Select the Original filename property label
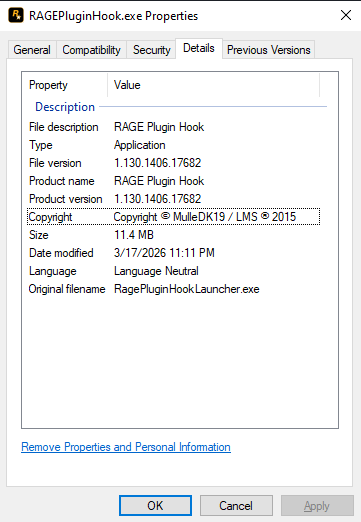361x522 pixels. (67, 289)
